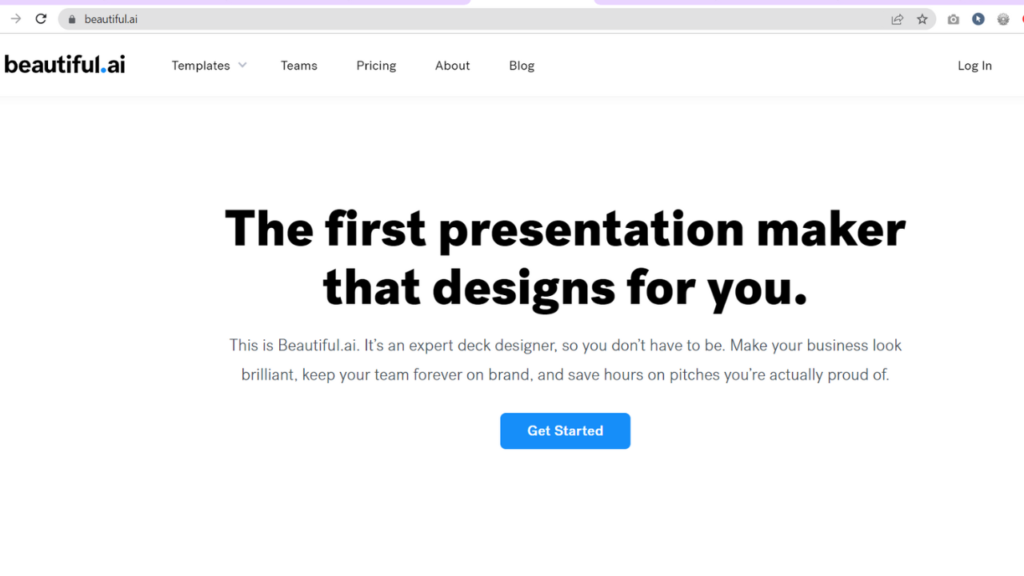Click the beautiful.ai logo
Screen dimensions: 1024x576
65,65
